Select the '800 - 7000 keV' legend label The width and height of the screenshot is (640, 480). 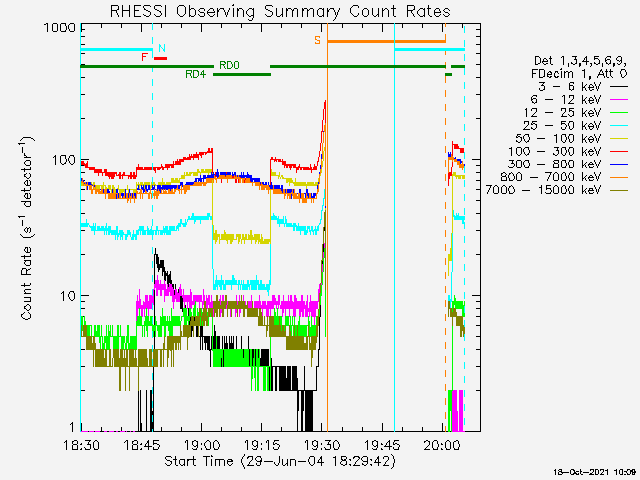click(x=551, y=177)
